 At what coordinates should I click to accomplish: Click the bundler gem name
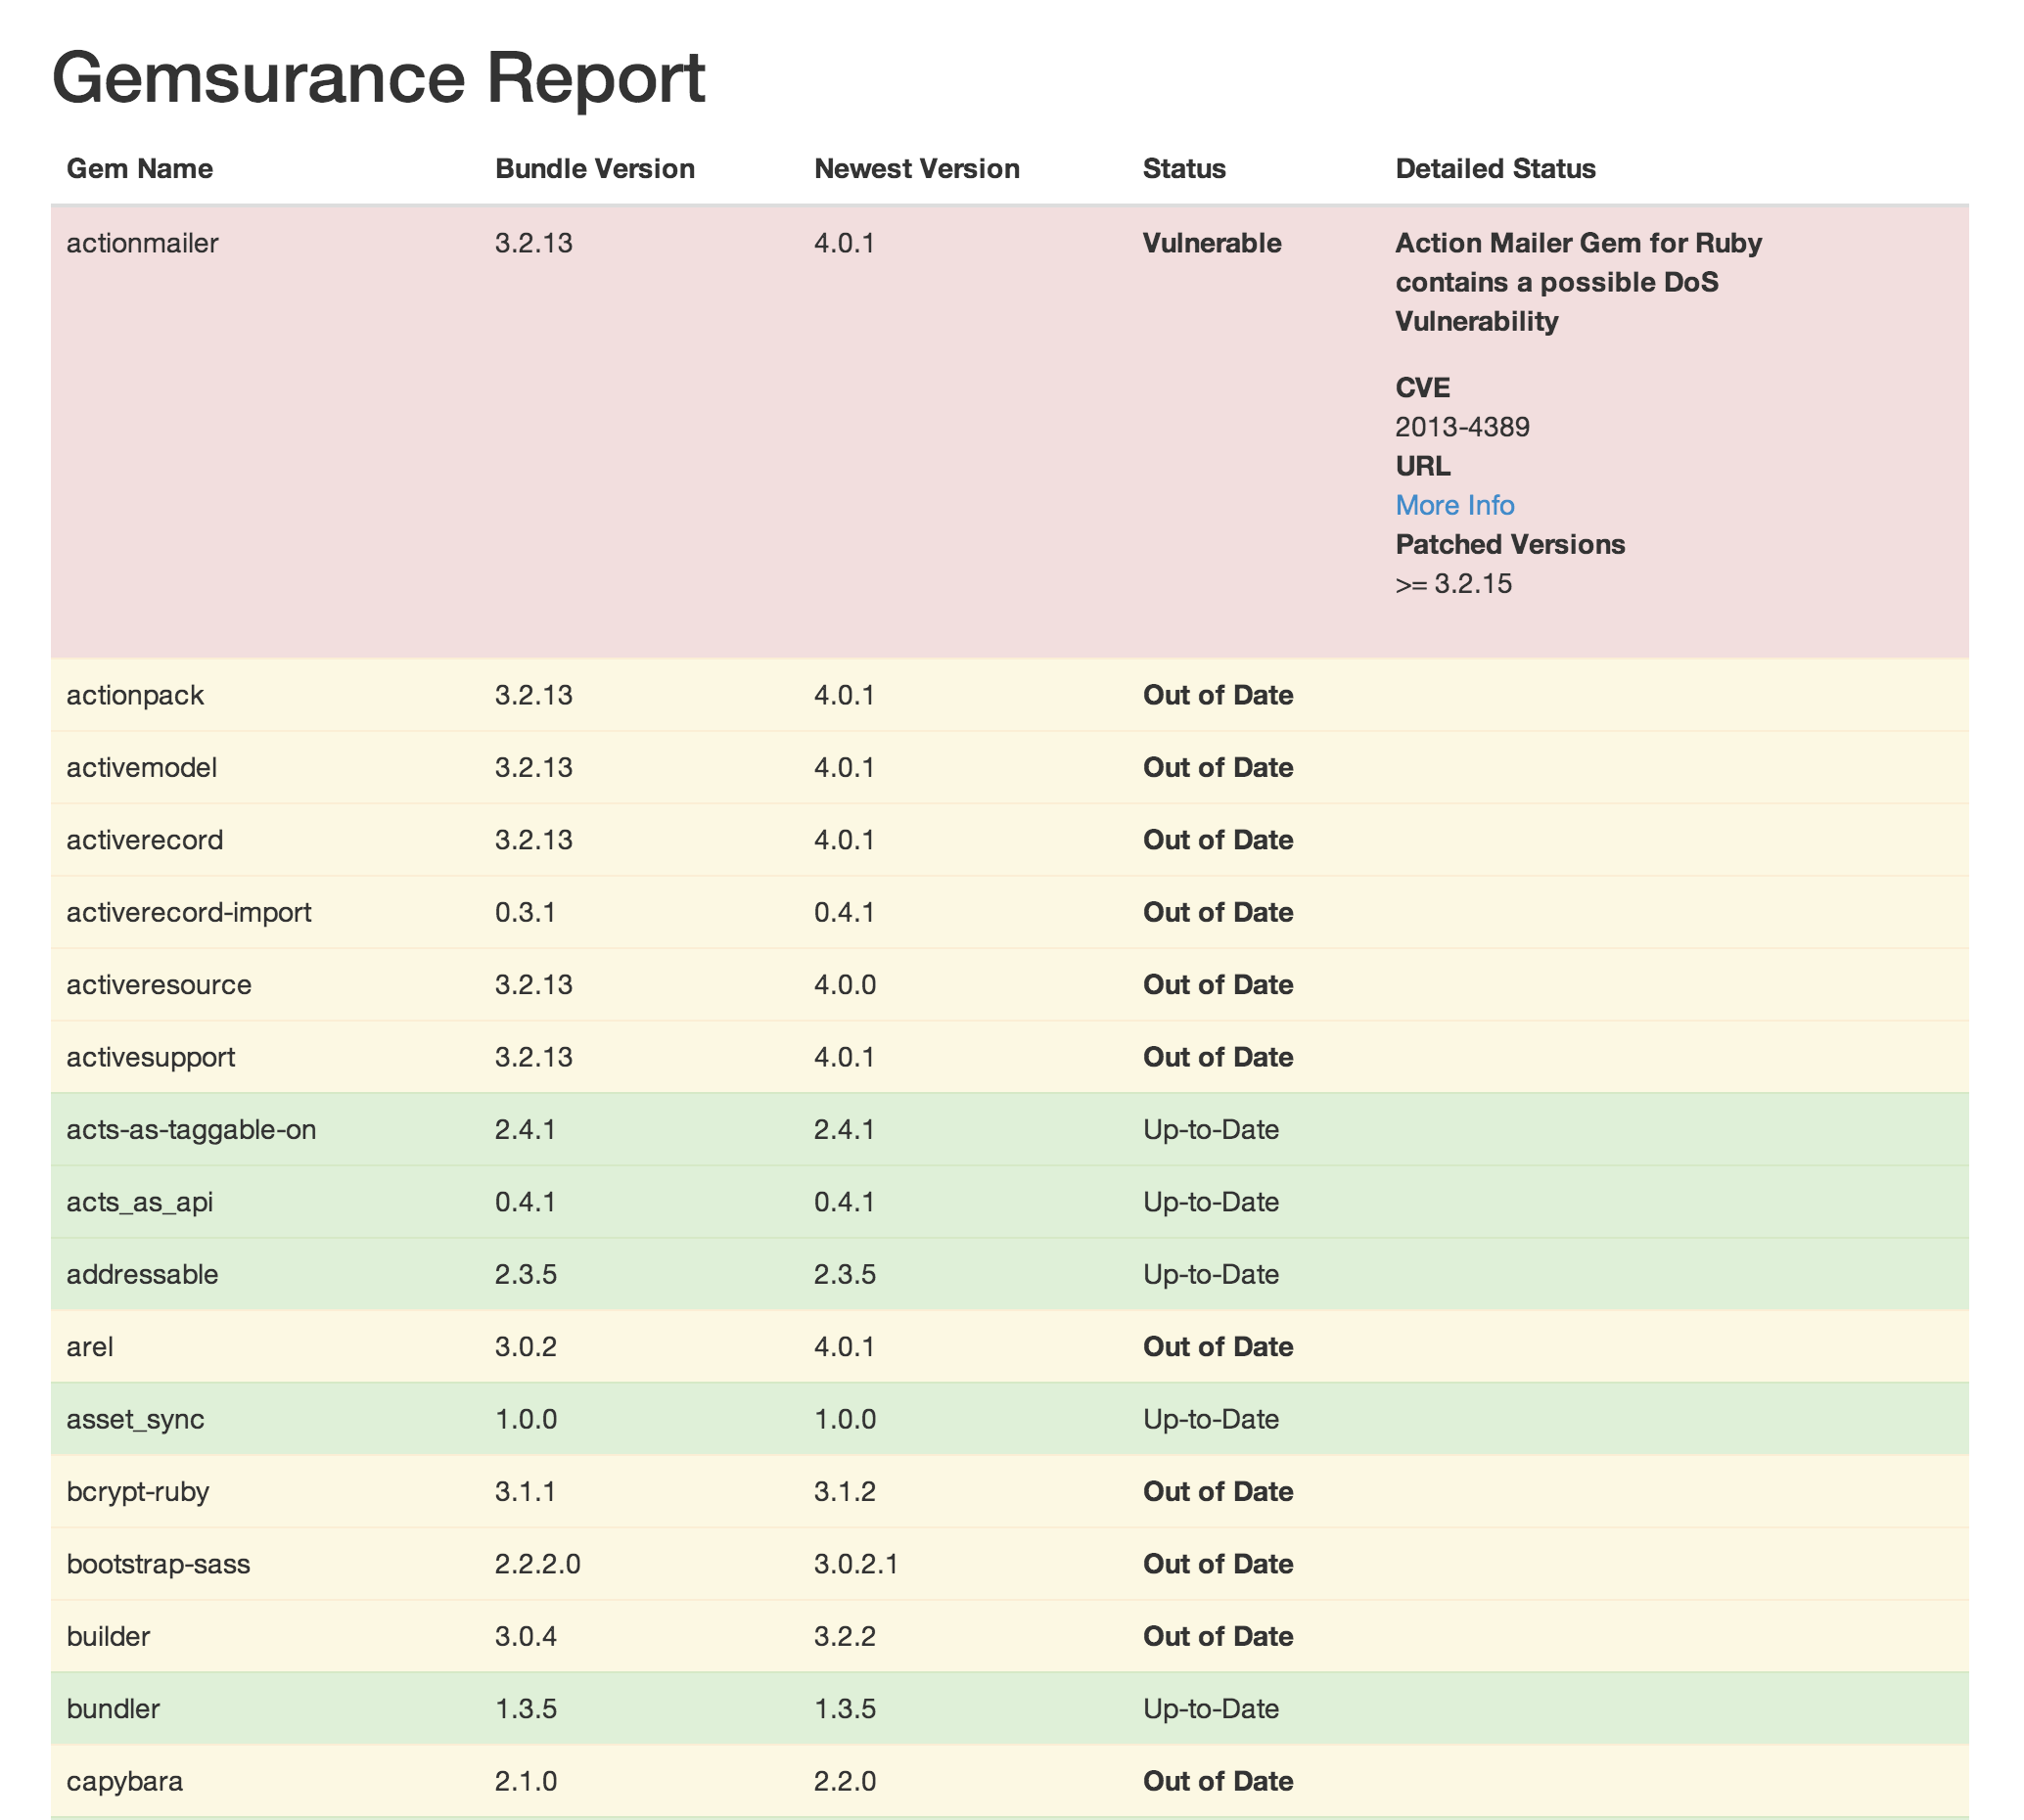113,1709
